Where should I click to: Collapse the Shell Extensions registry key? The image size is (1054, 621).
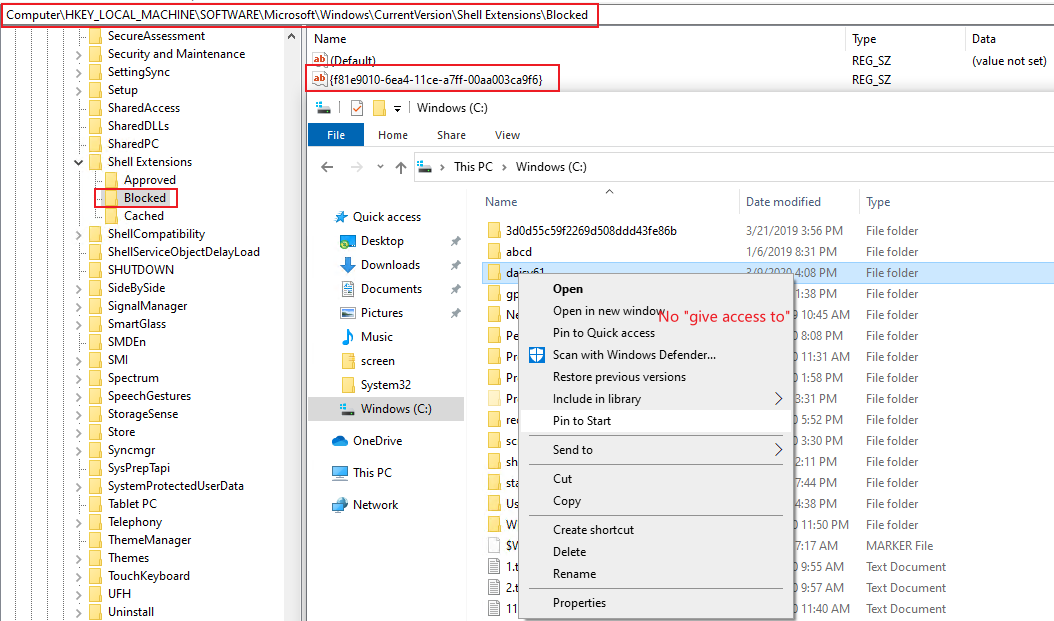[79, 162]
